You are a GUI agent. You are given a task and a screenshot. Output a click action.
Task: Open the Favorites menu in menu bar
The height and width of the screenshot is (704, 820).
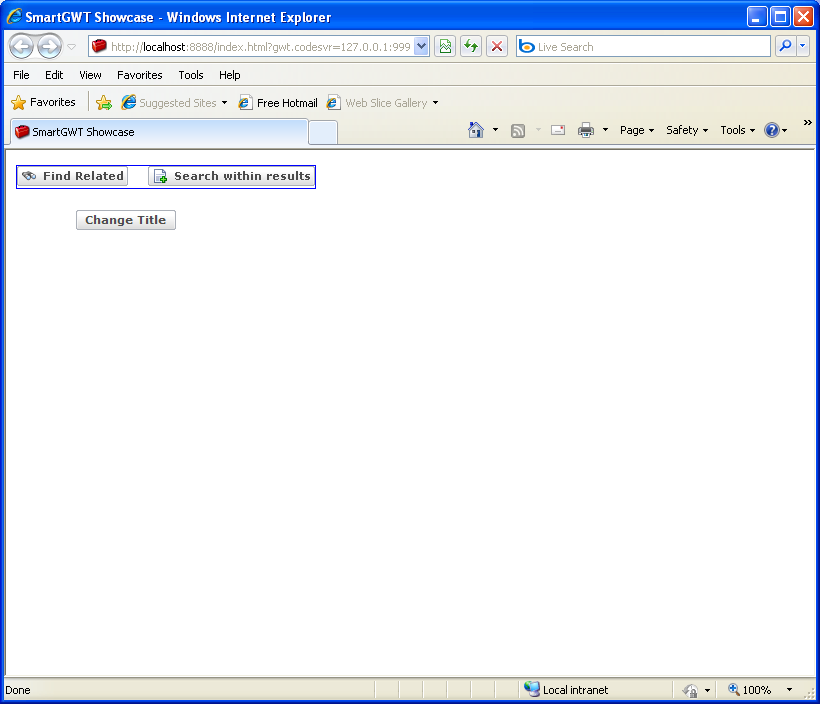(140, 75)
